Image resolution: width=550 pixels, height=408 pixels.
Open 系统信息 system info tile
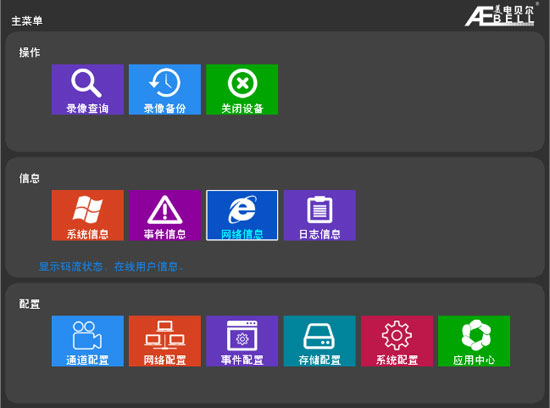[87, 215]
